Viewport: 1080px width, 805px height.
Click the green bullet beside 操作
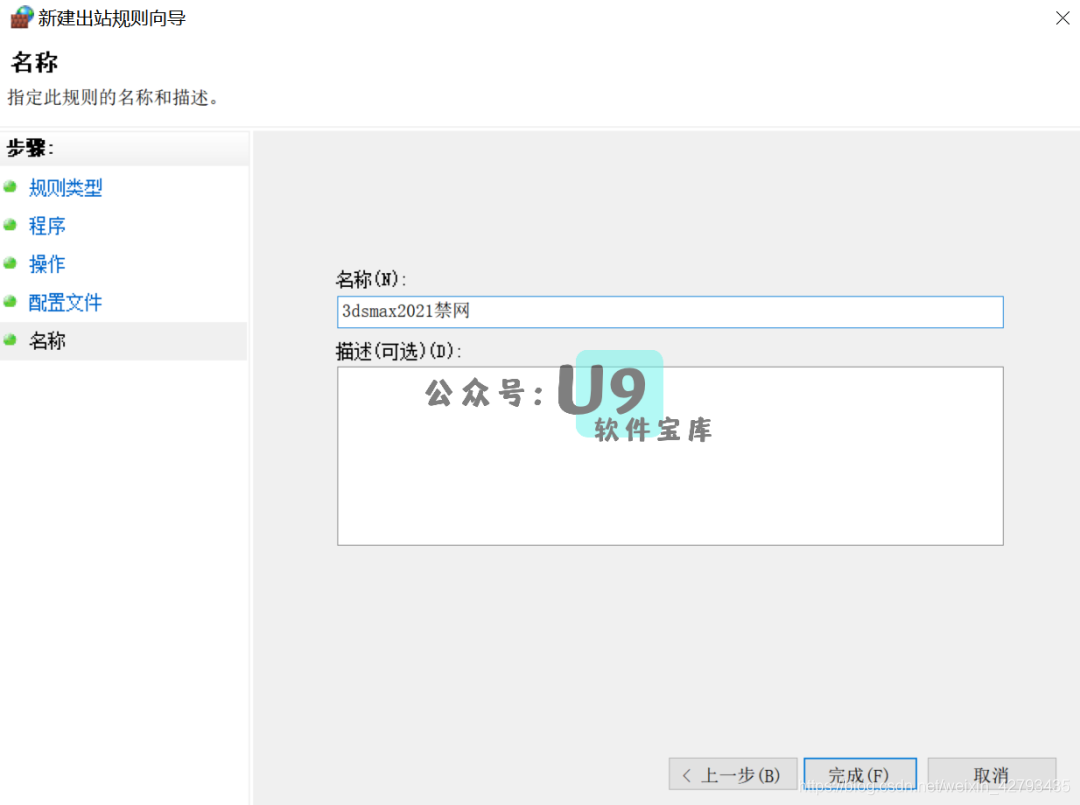tap(10, 263)
